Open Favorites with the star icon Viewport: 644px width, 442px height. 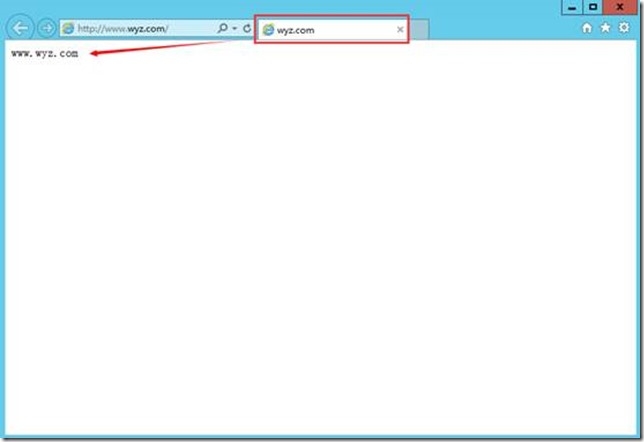(605, 28)
